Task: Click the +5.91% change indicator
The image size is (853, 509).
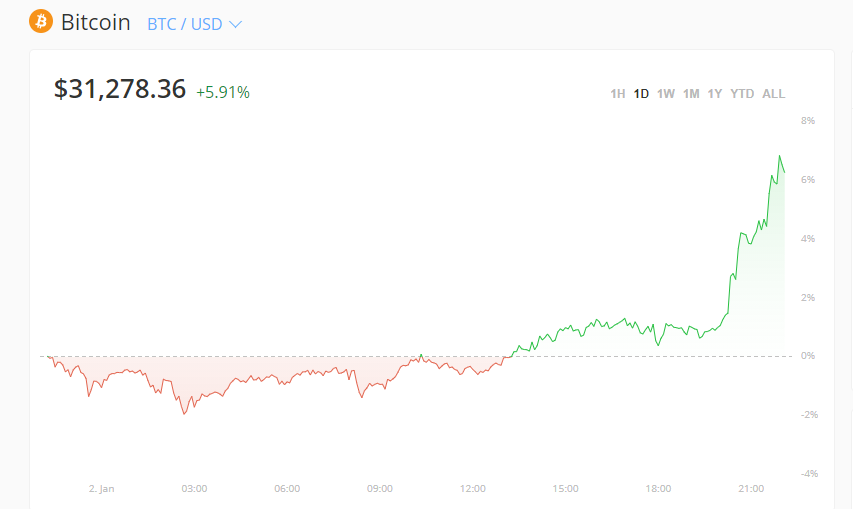Action: click(x=223, y=92)
